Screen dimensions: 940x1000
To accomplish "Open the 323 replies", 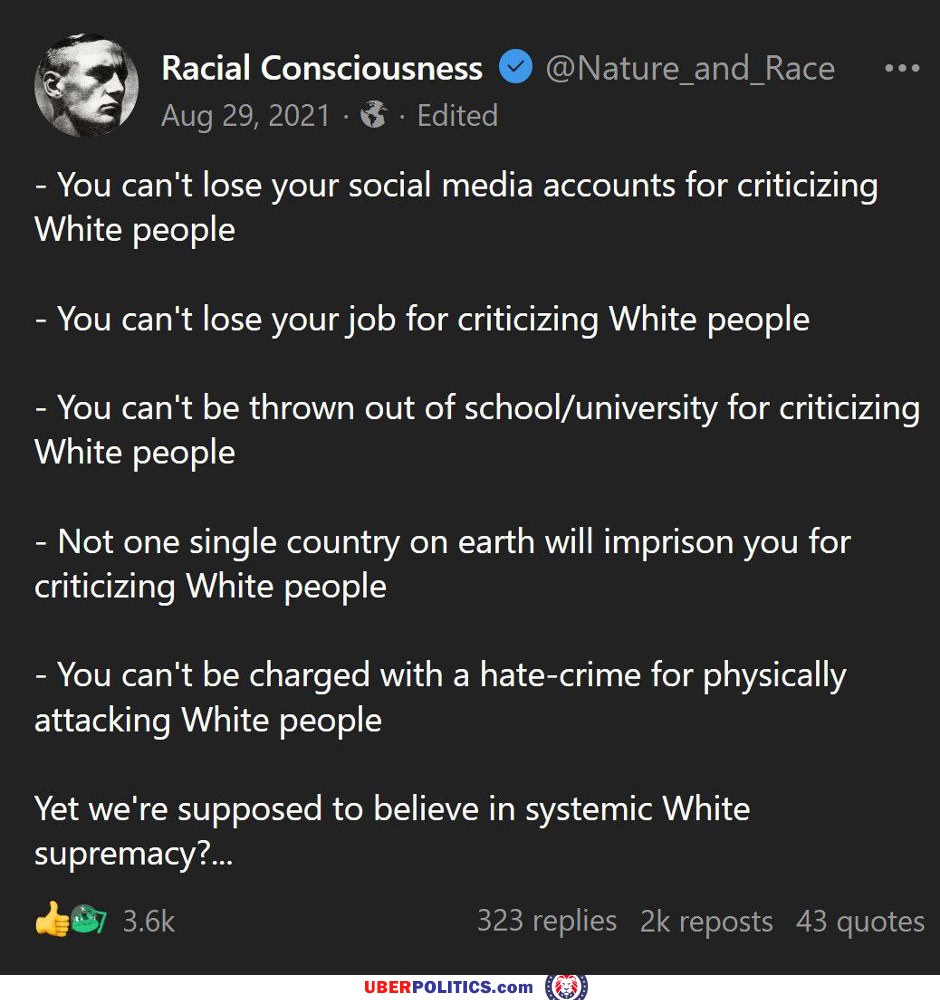I will (x=546, y=921).
